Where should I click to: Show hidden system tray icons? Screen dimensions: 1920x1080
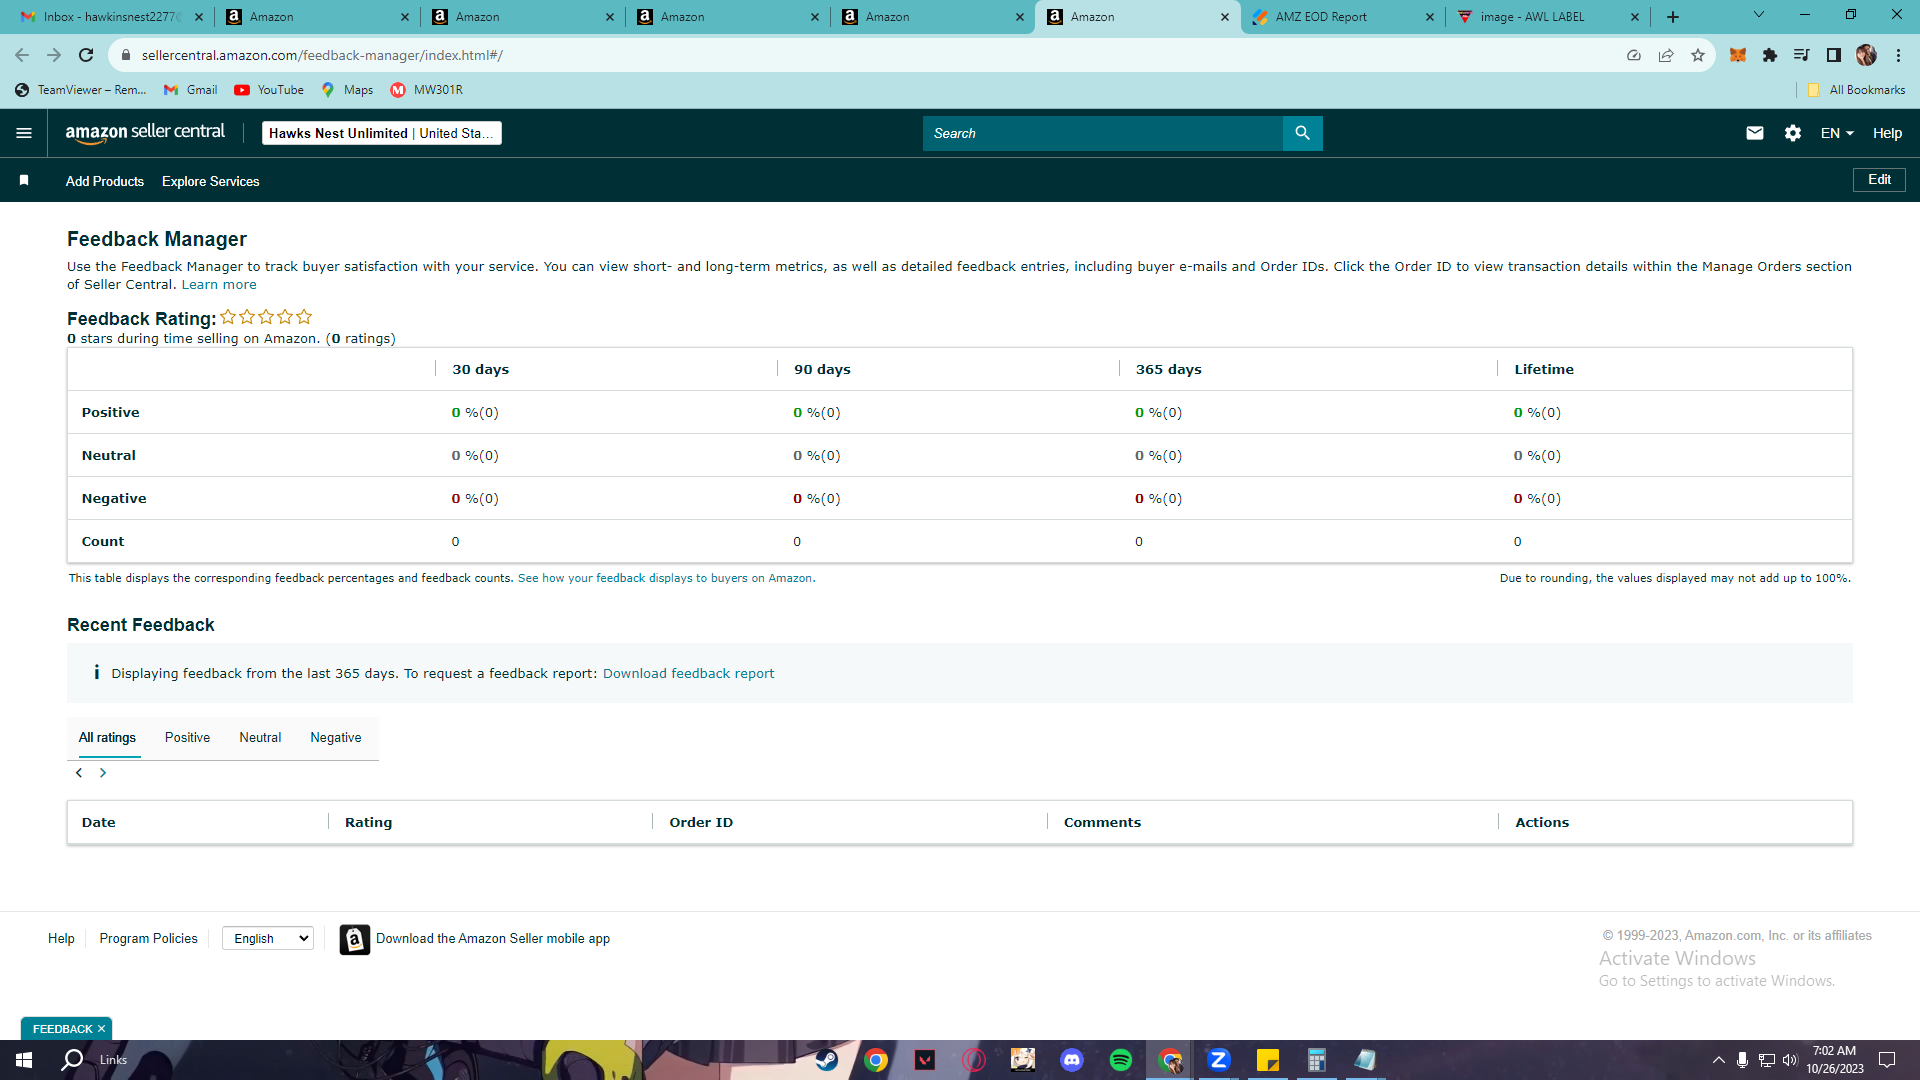point(1718,1060)
